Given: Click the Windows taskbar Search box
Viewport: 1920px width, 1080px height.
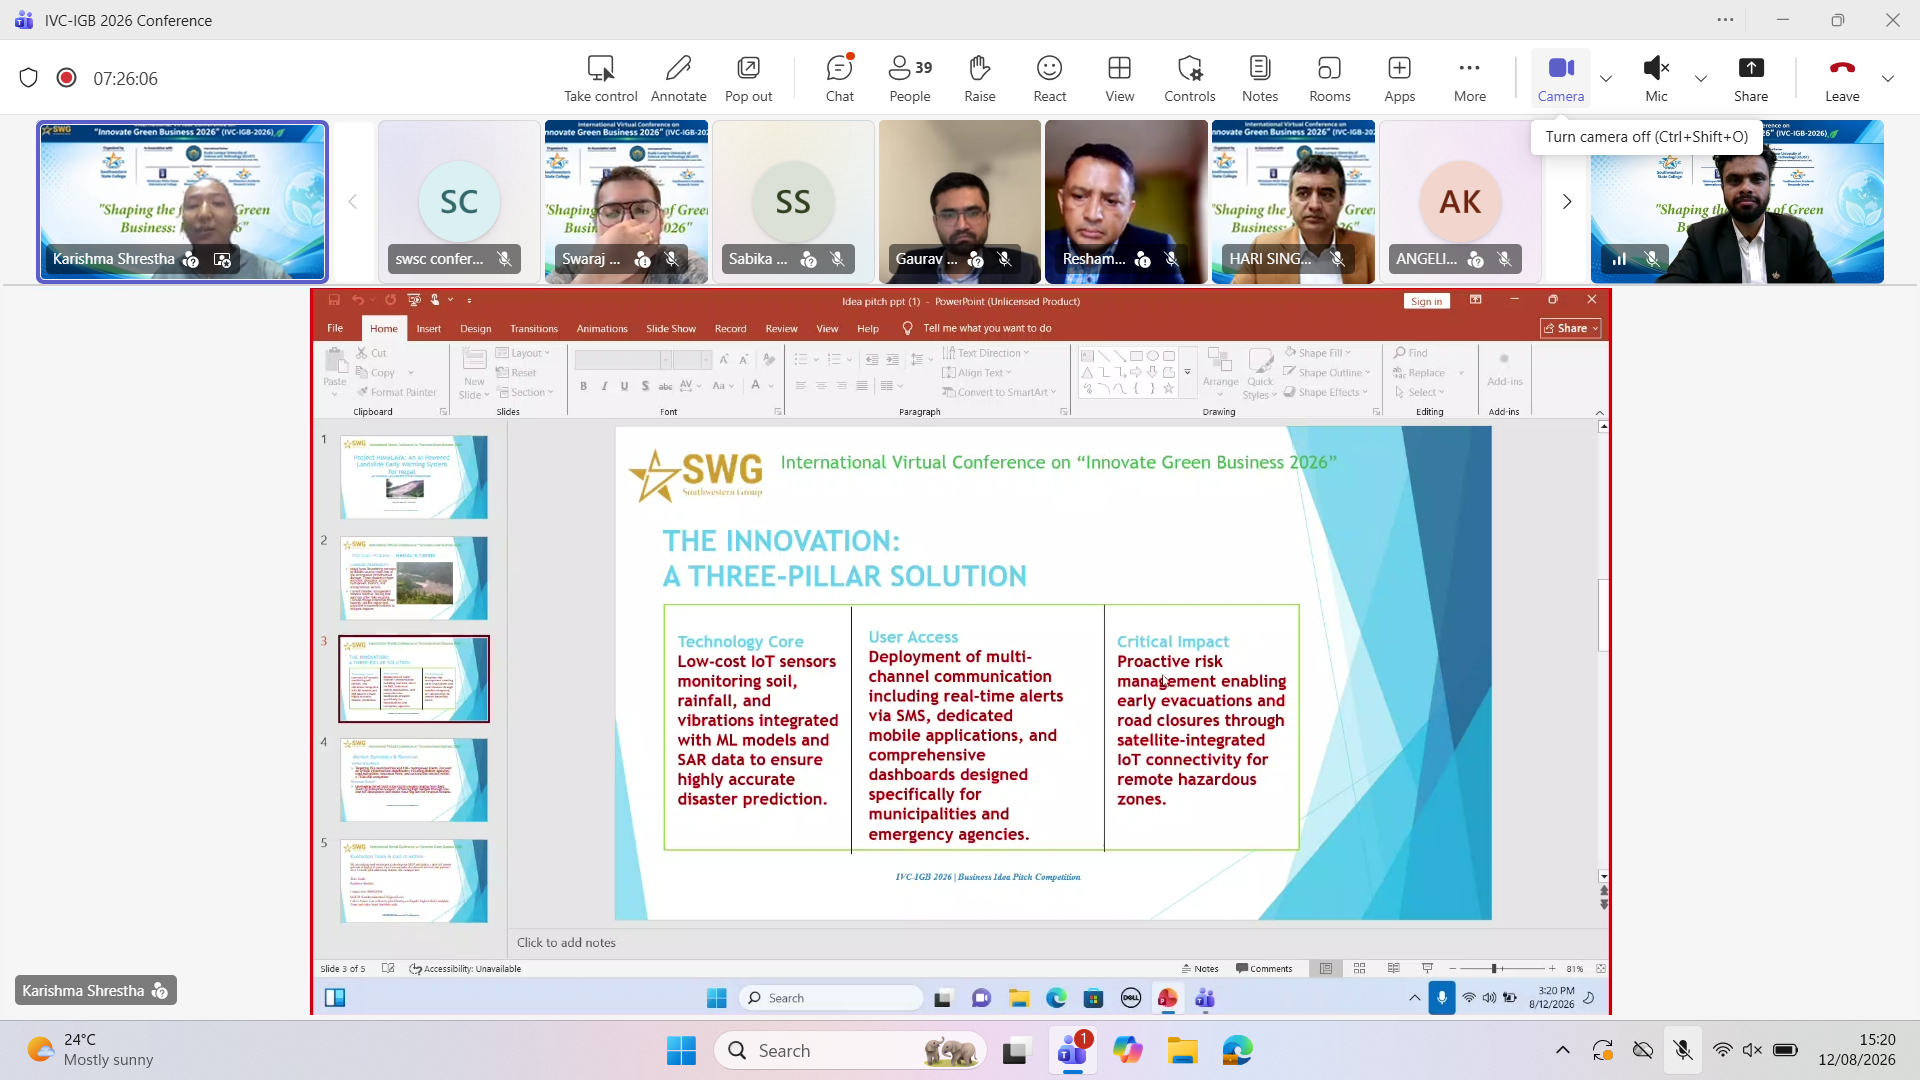Looking at the screenshot, I should [850, 1050].
